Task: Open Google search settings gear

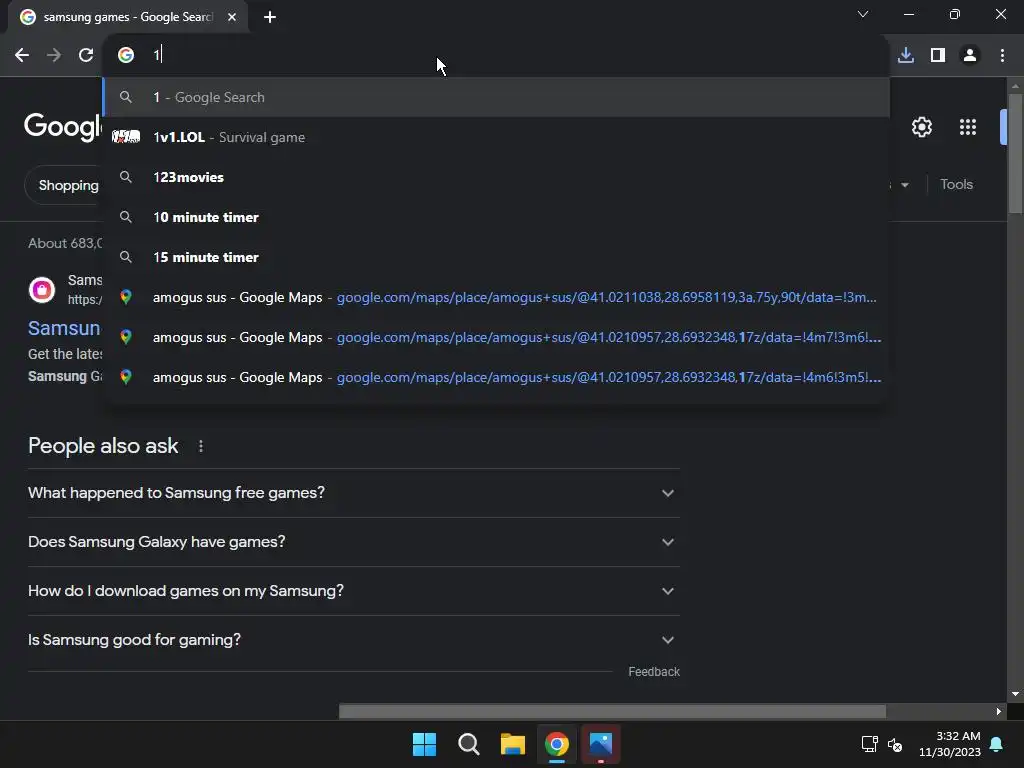Action: click(x=921, y=127)
